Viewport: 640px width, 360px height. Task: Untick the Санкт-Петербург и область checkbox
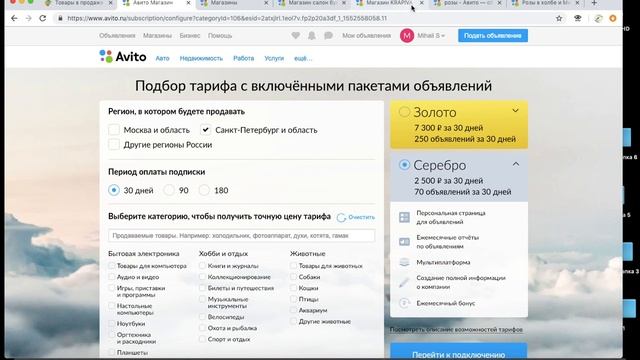click(205, 130)
